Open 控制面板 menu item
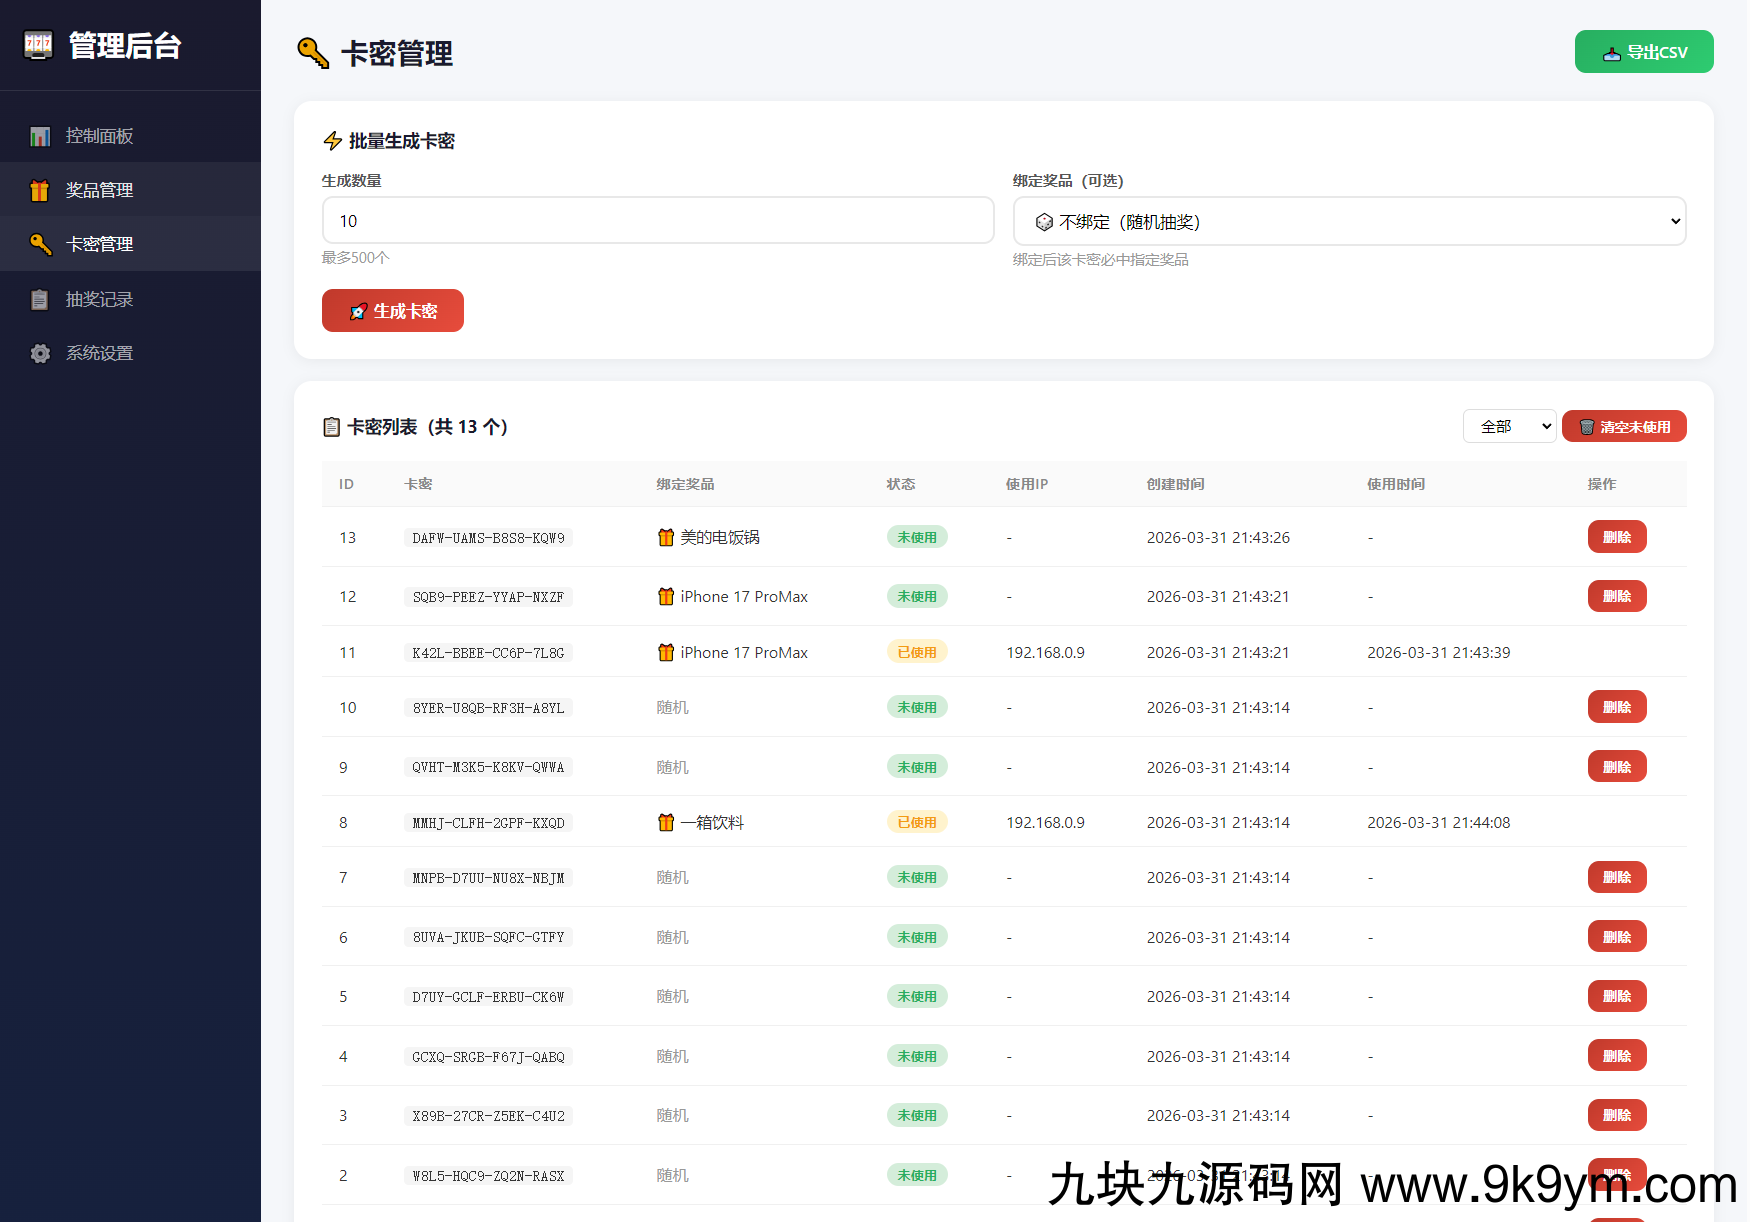 (x=100, y=136)
